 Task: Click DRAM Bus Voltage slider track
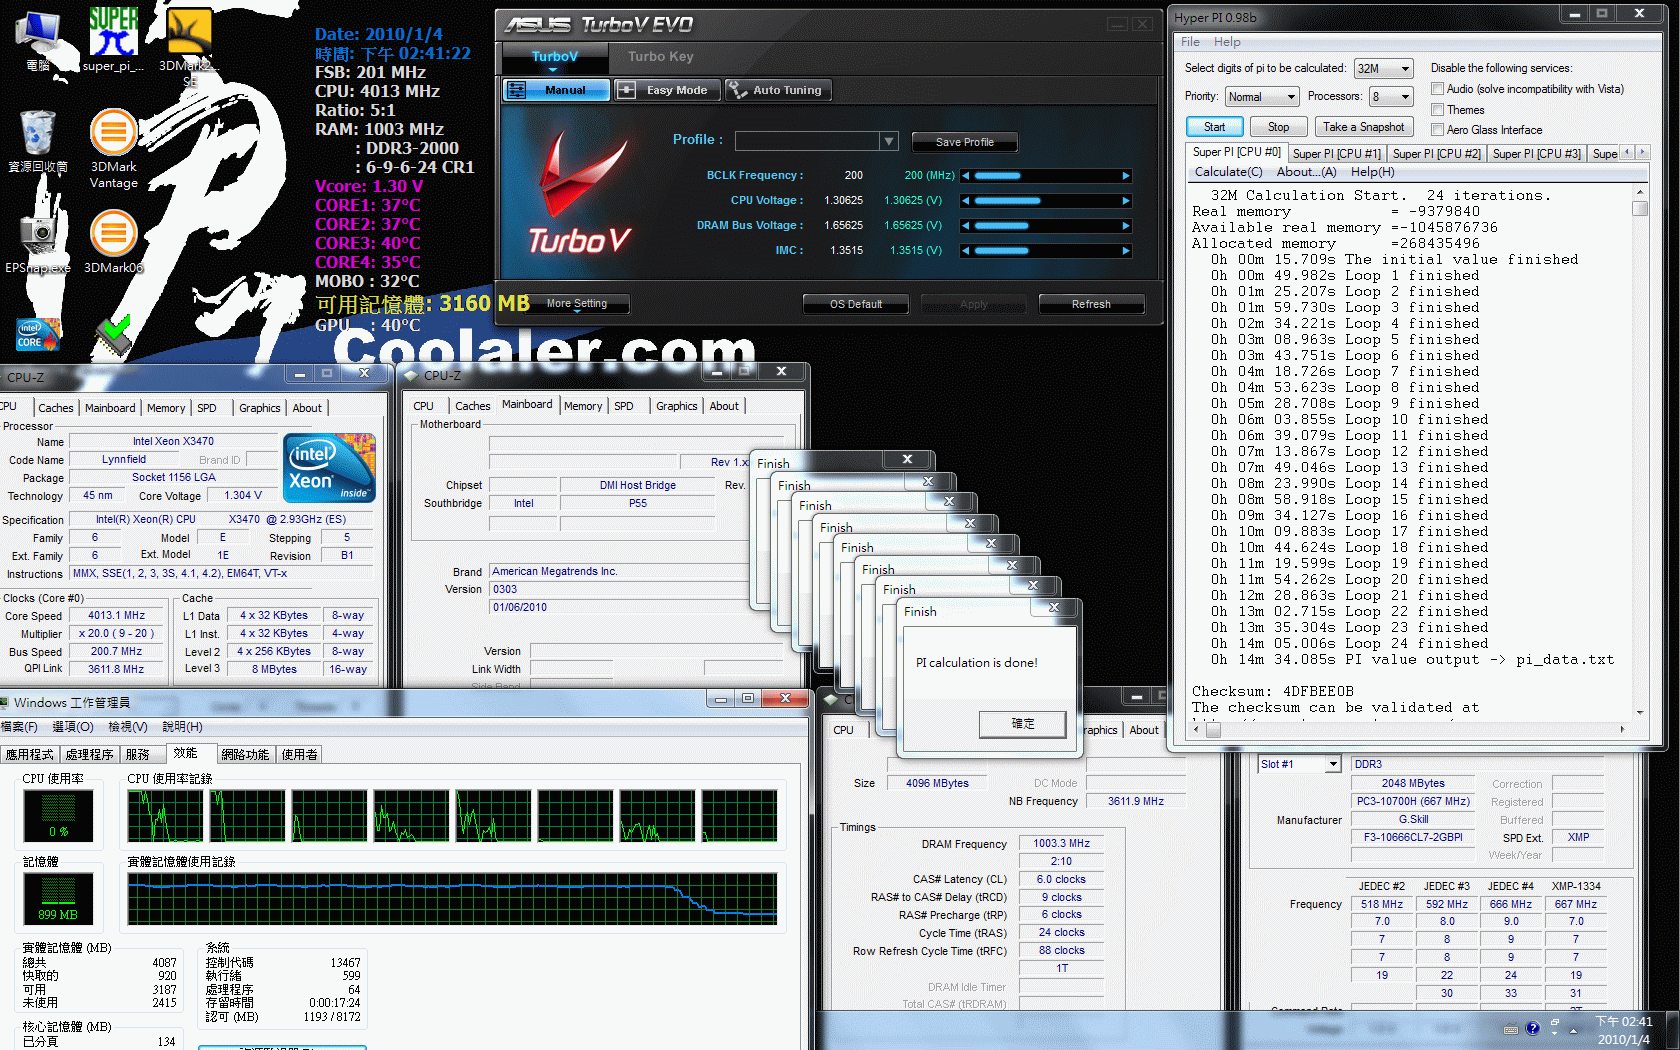pyautogui.click(x=1046, y=226)
